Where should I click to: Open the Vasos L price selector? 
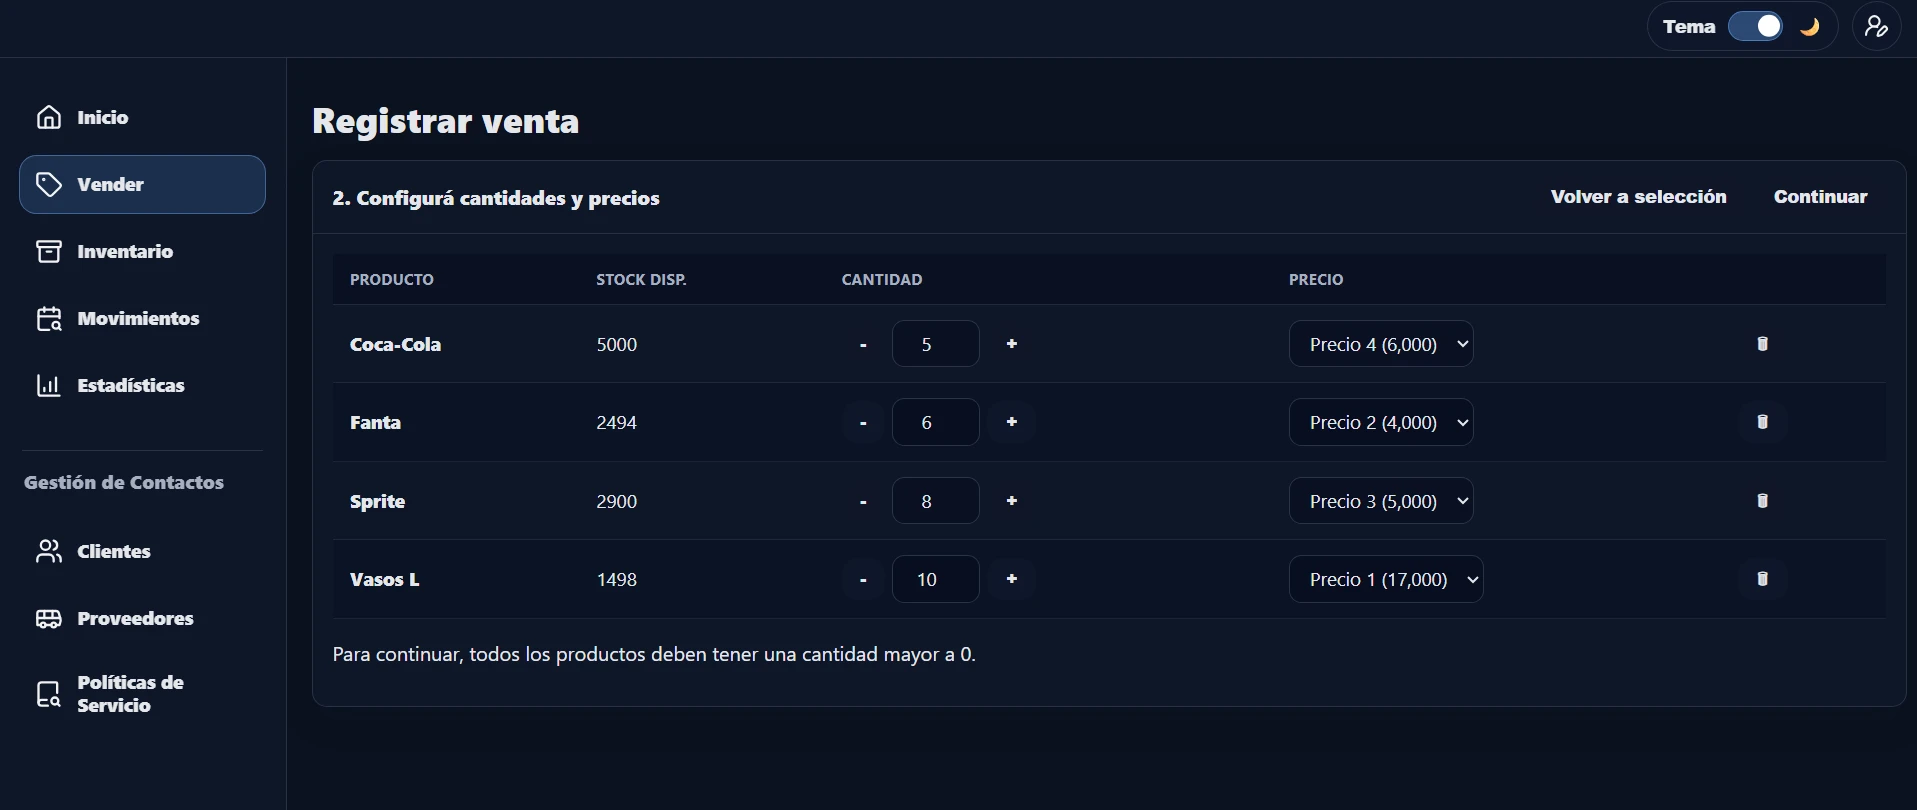[1385, 579]
